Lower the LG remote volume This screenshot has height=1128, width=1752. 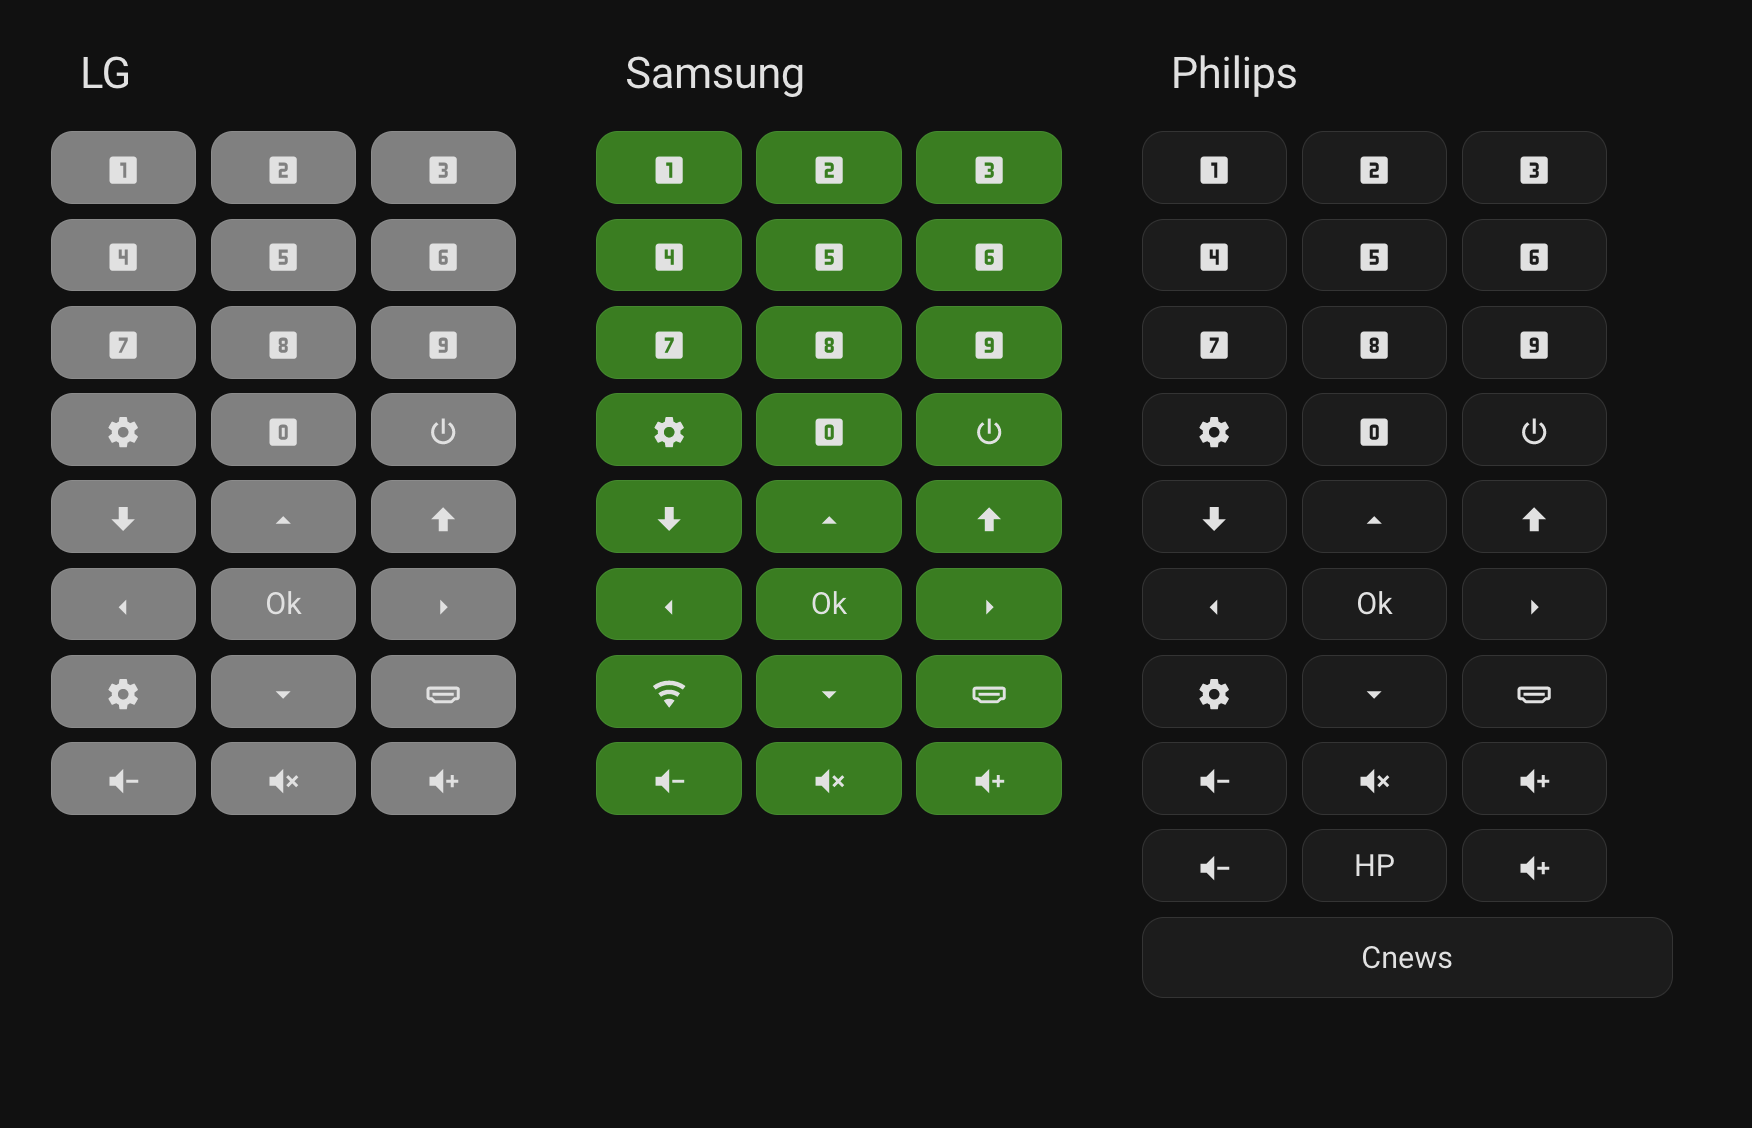[123, 779]
